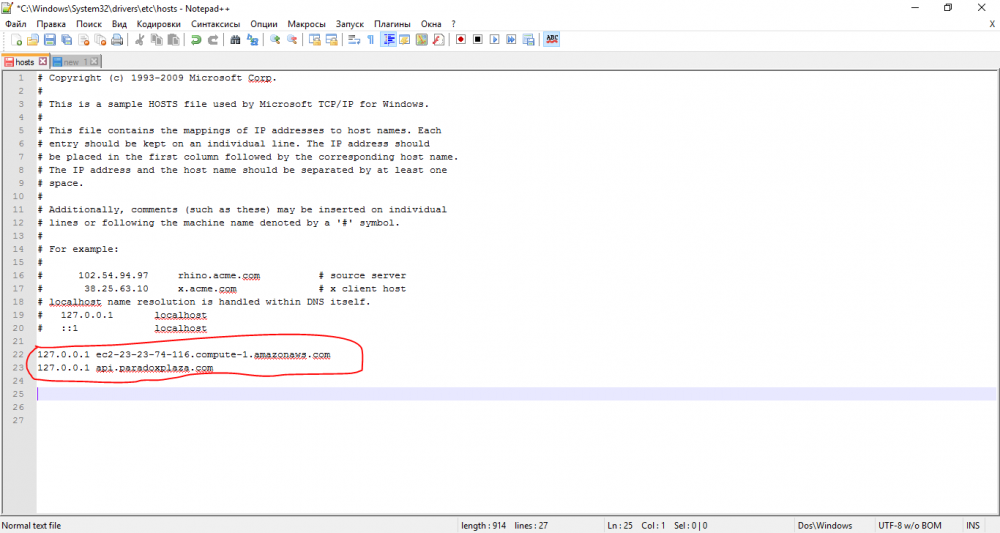The width and height of the screenshot is (1000, 533).
Task: Open the Replace dialog icon
Action: pyautogui.click(x=253, y=40)
